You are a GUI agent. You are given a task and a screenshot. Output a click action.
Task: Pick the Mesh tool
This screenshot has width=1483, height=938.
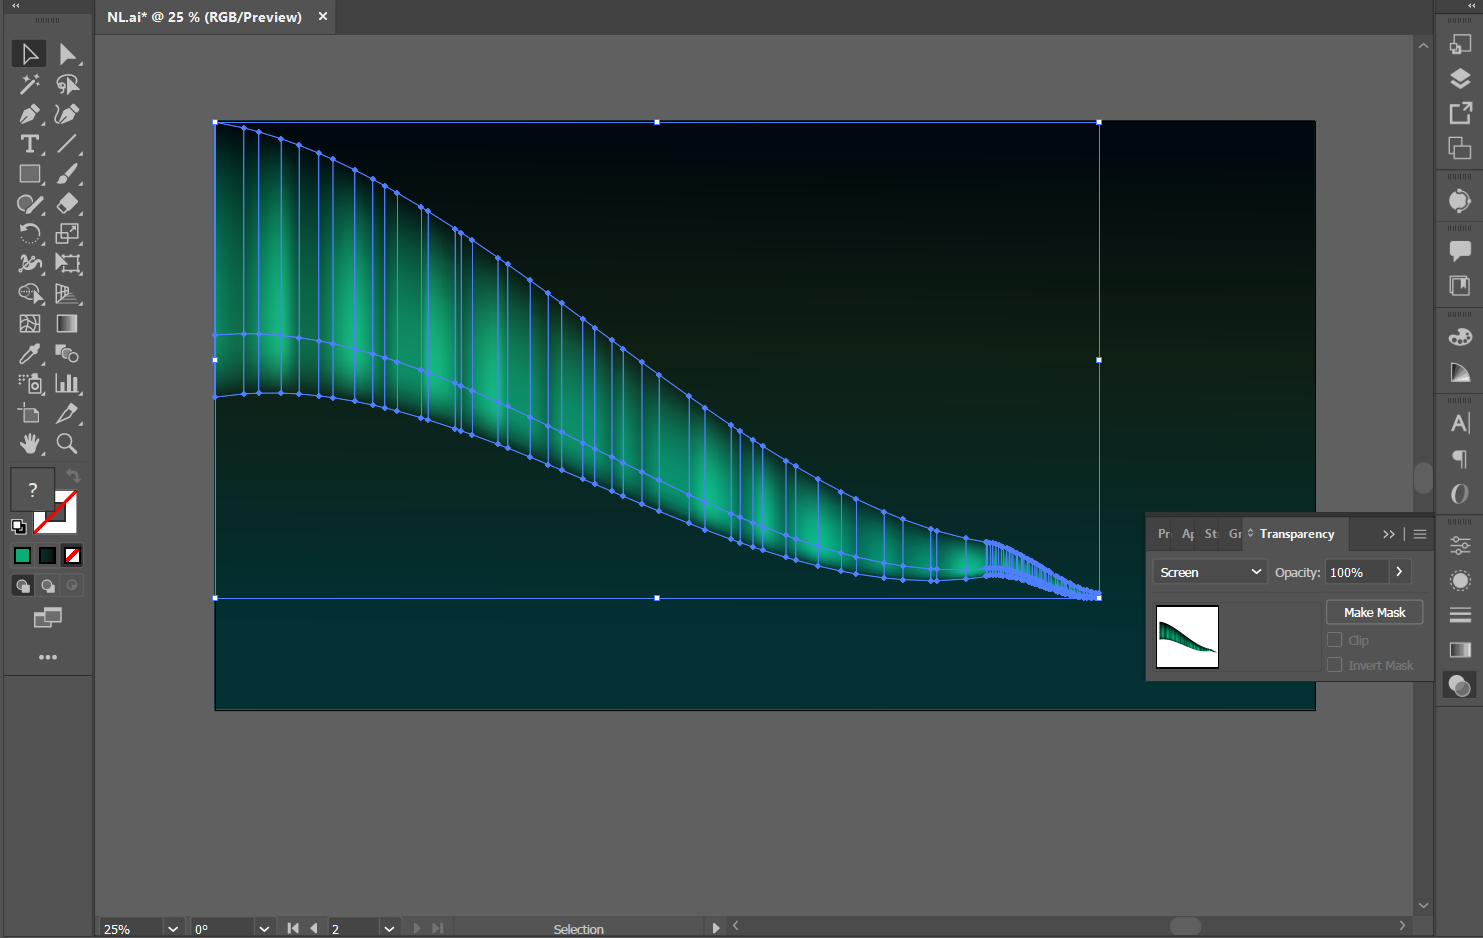pos(29,324)
